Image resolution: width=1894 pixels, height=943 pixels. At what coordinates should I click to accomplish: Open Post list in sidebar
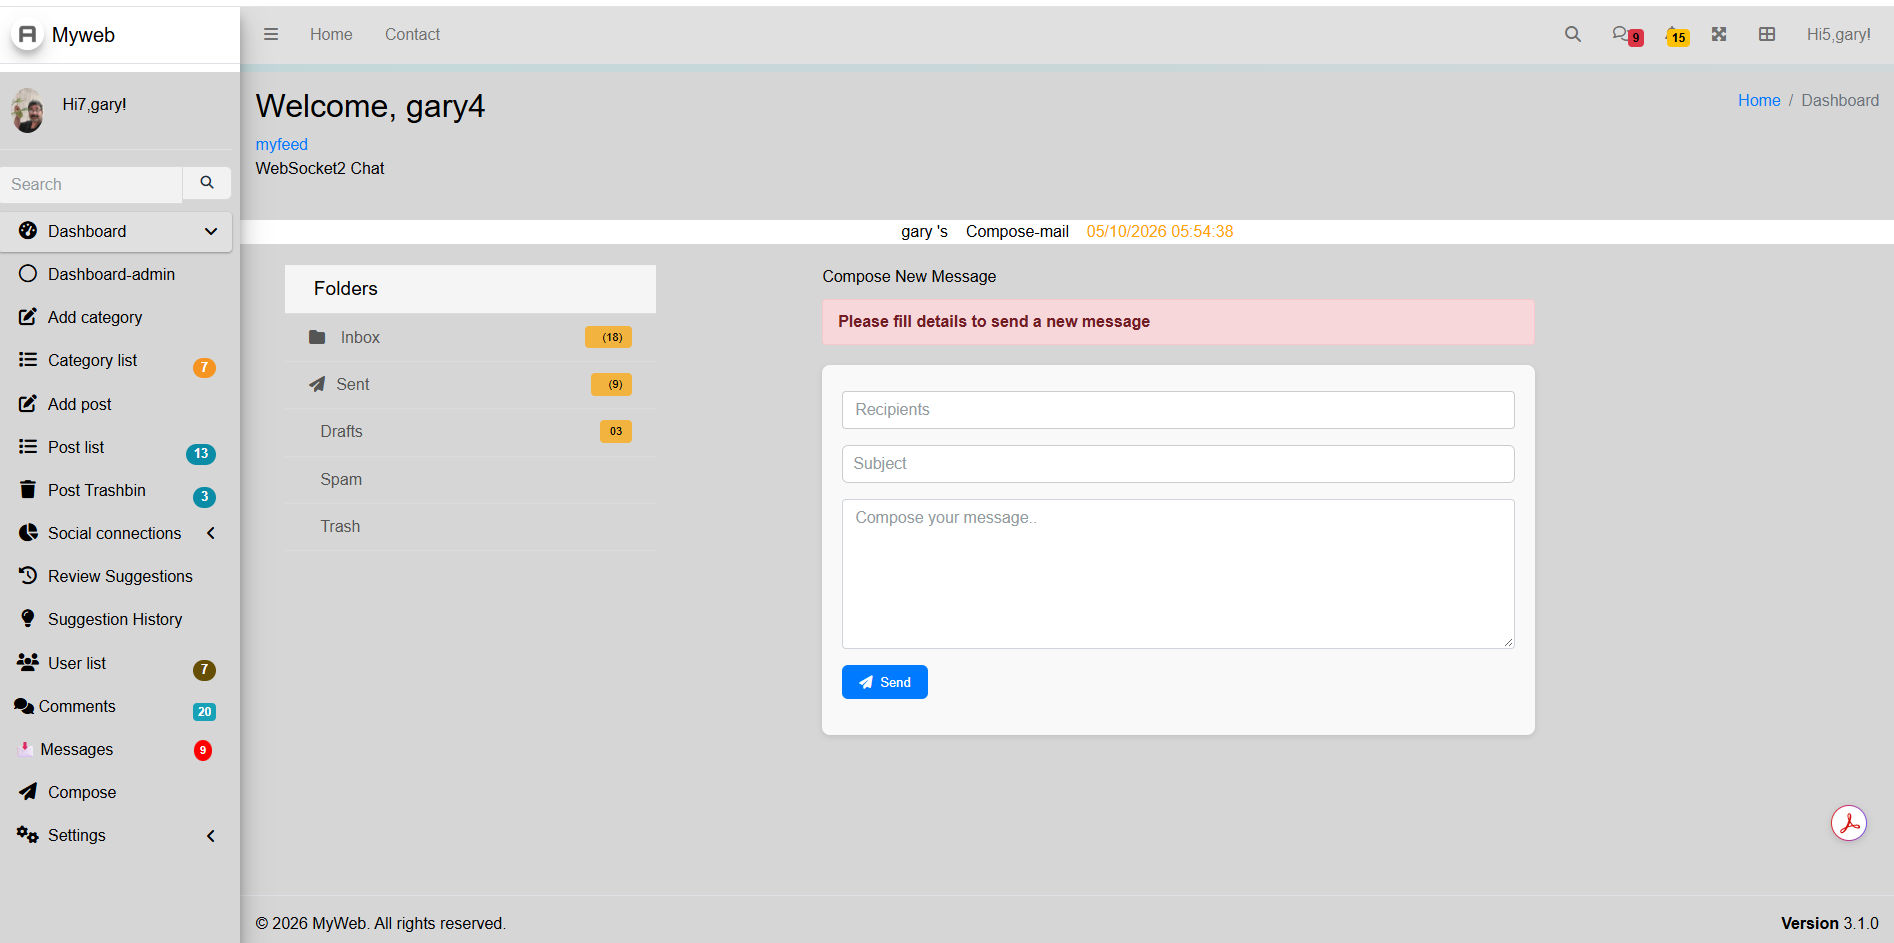116,447
